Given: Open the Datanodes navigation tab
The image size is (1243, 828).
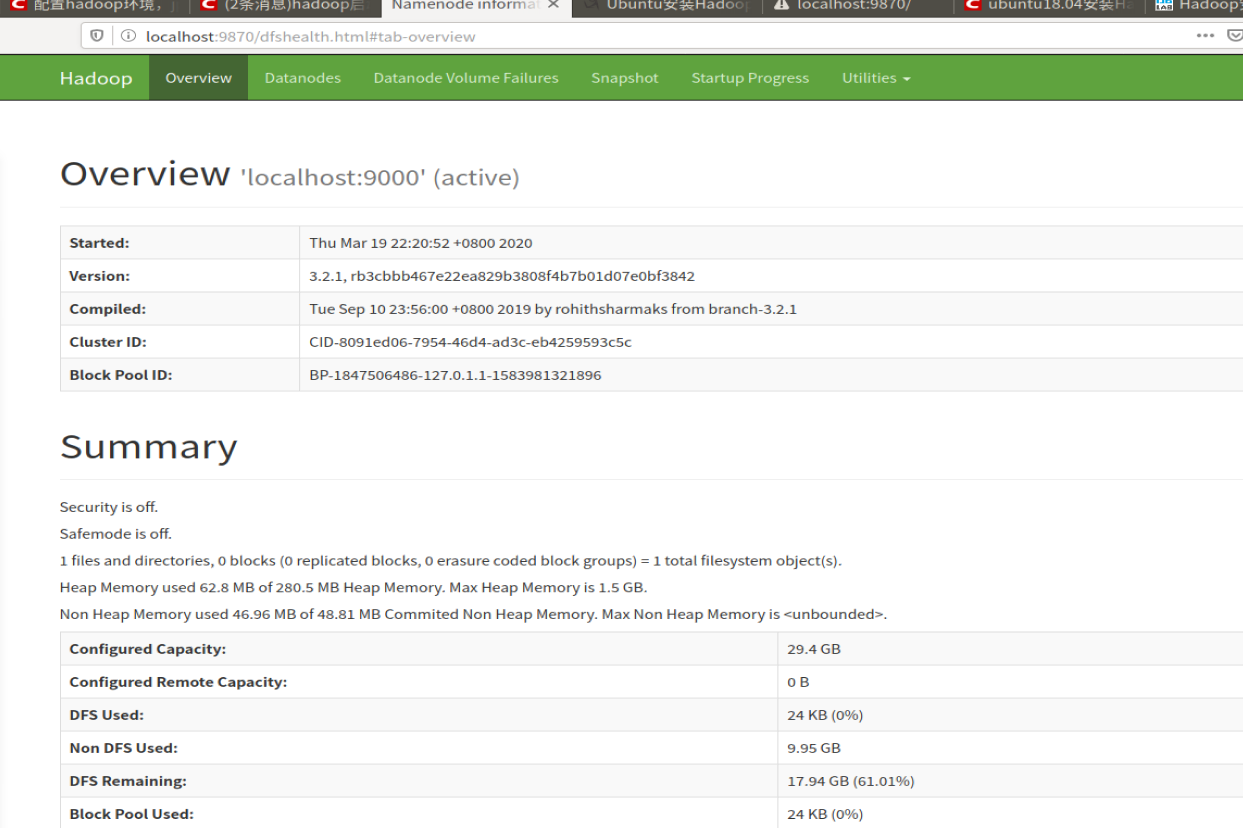Looking at the screenshot, I should tap(303, 78).
